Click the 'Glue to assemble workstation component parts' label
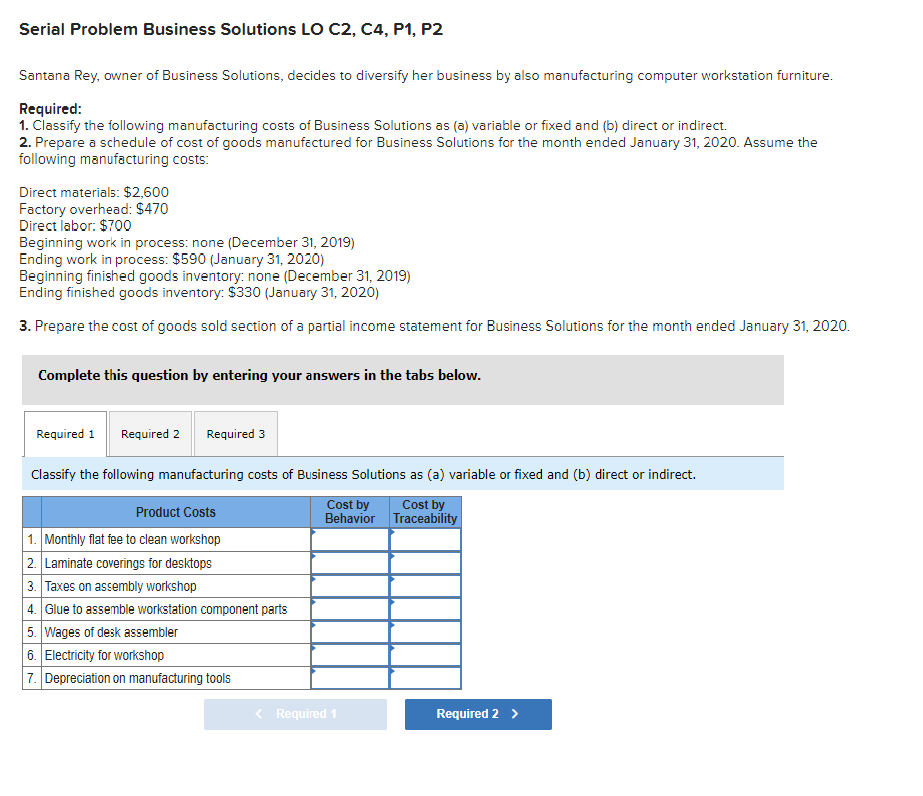Image resolution: width=923 pixels, height=796 pixels. click(x=166, y=609)
